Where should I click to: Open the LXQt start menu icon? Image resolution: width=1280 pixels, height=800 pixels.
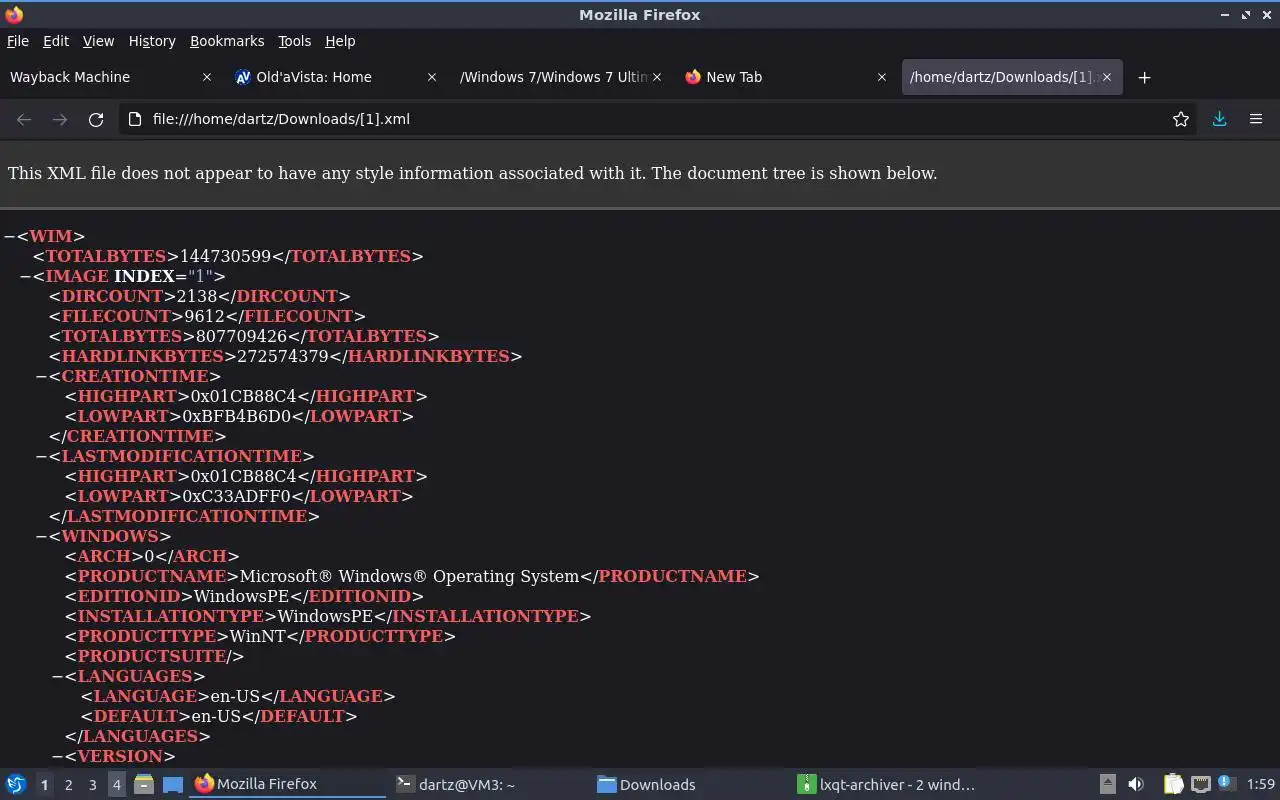(16, 784)
